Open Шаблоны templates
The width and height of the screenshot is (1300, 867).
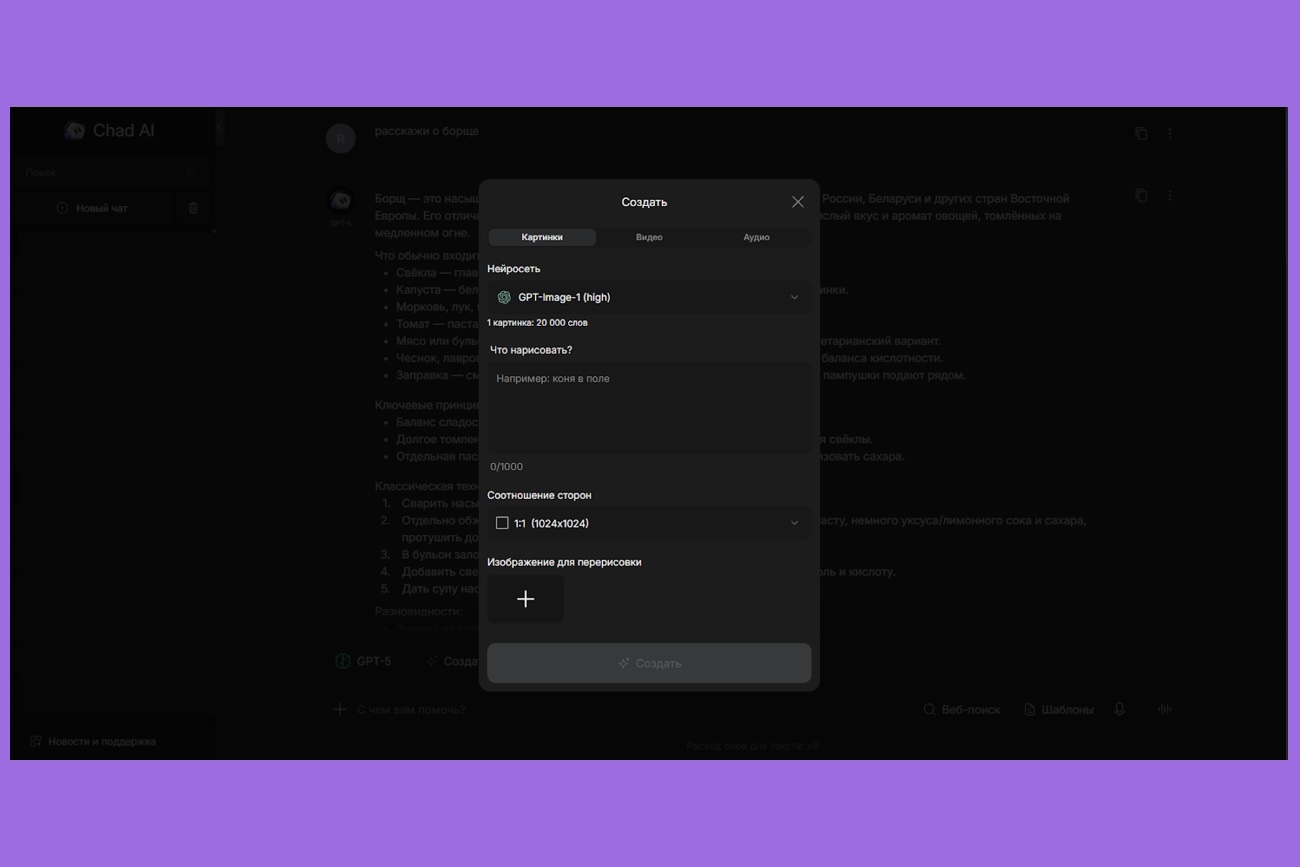click(1058, 709)
